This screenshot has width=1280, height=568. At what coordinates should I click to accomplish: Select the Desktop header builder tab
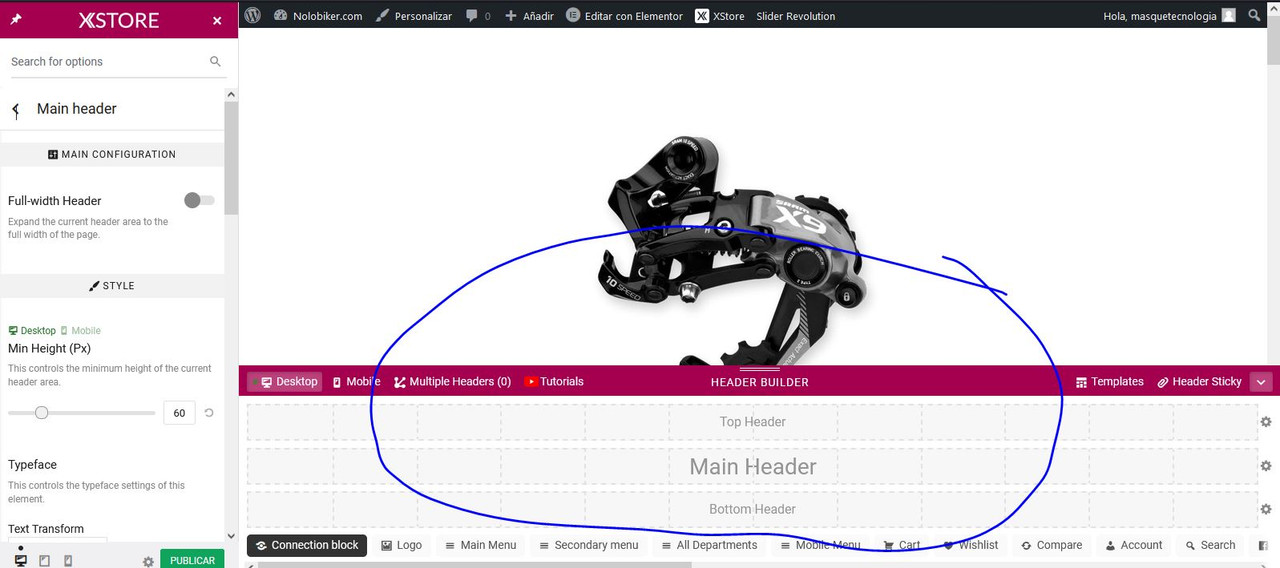285,381
